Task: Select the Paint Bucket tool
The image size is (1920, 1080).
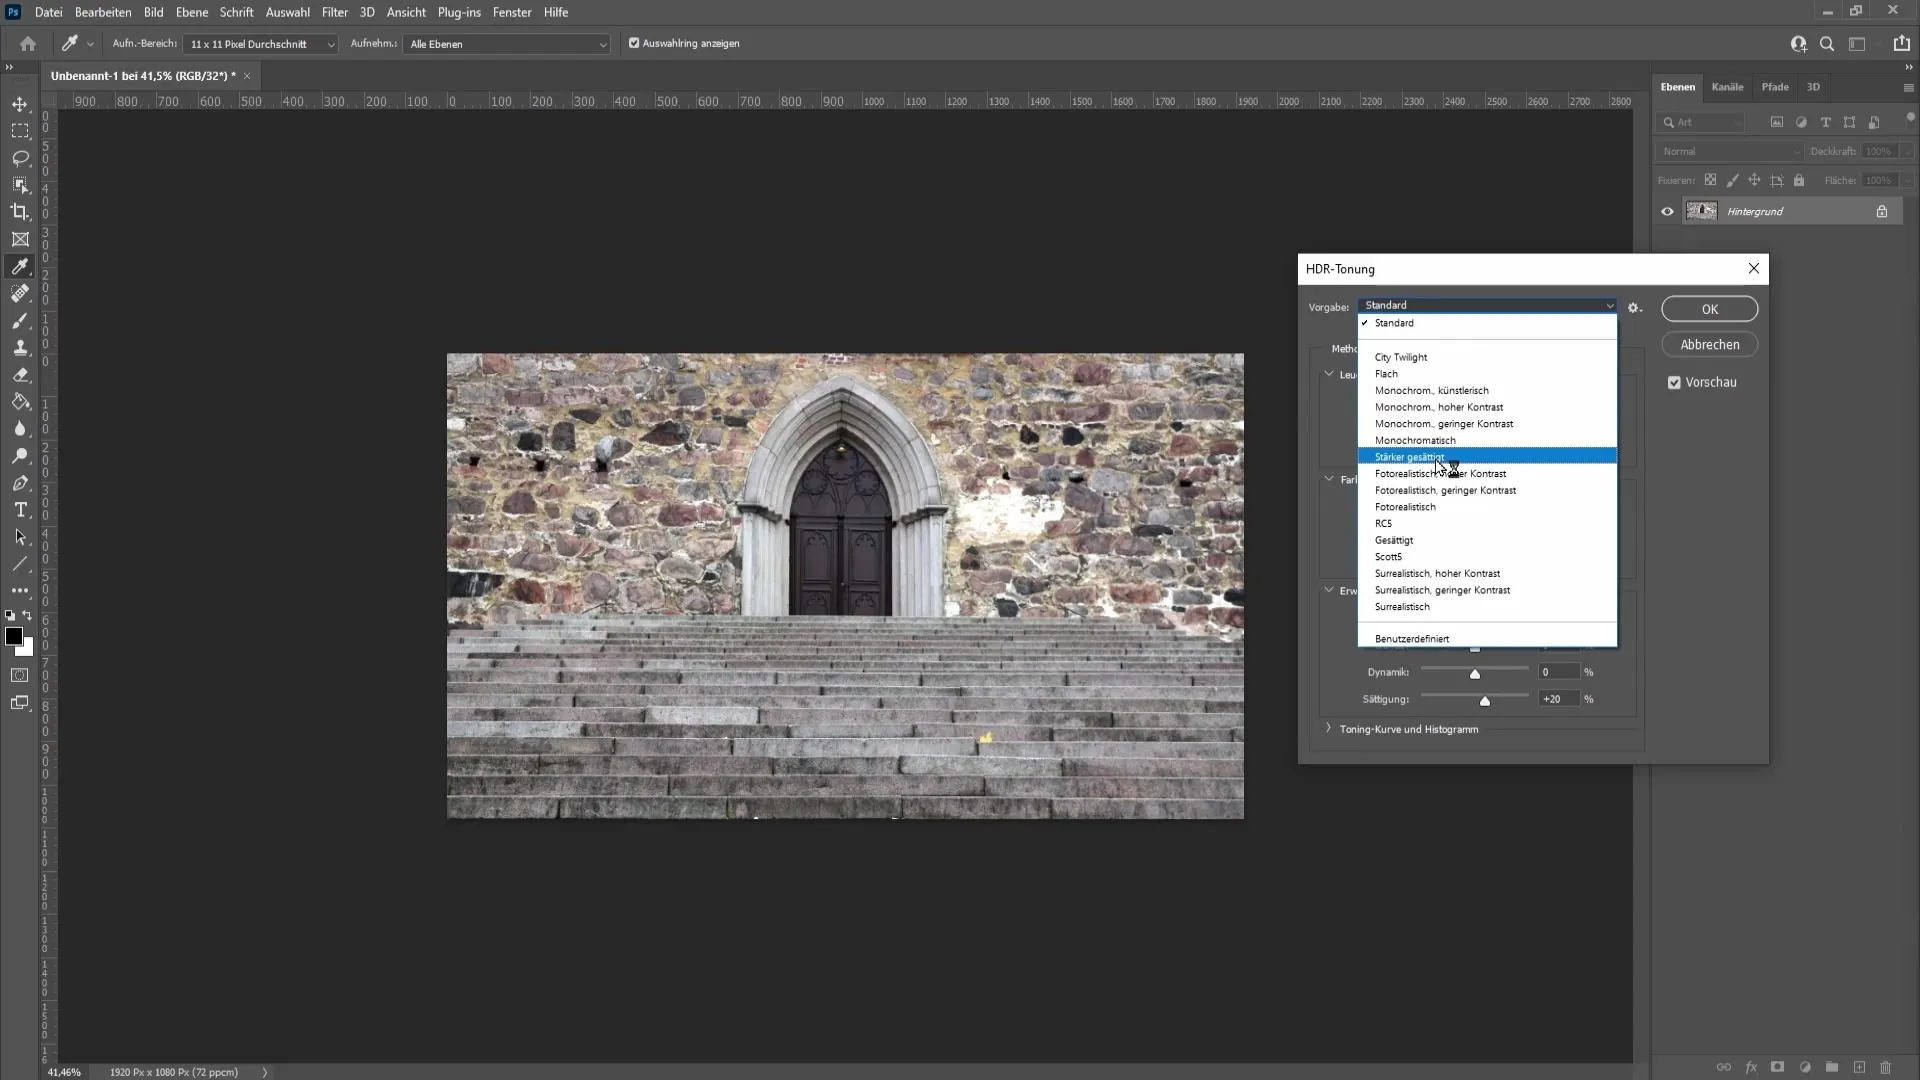Action: 20,402
